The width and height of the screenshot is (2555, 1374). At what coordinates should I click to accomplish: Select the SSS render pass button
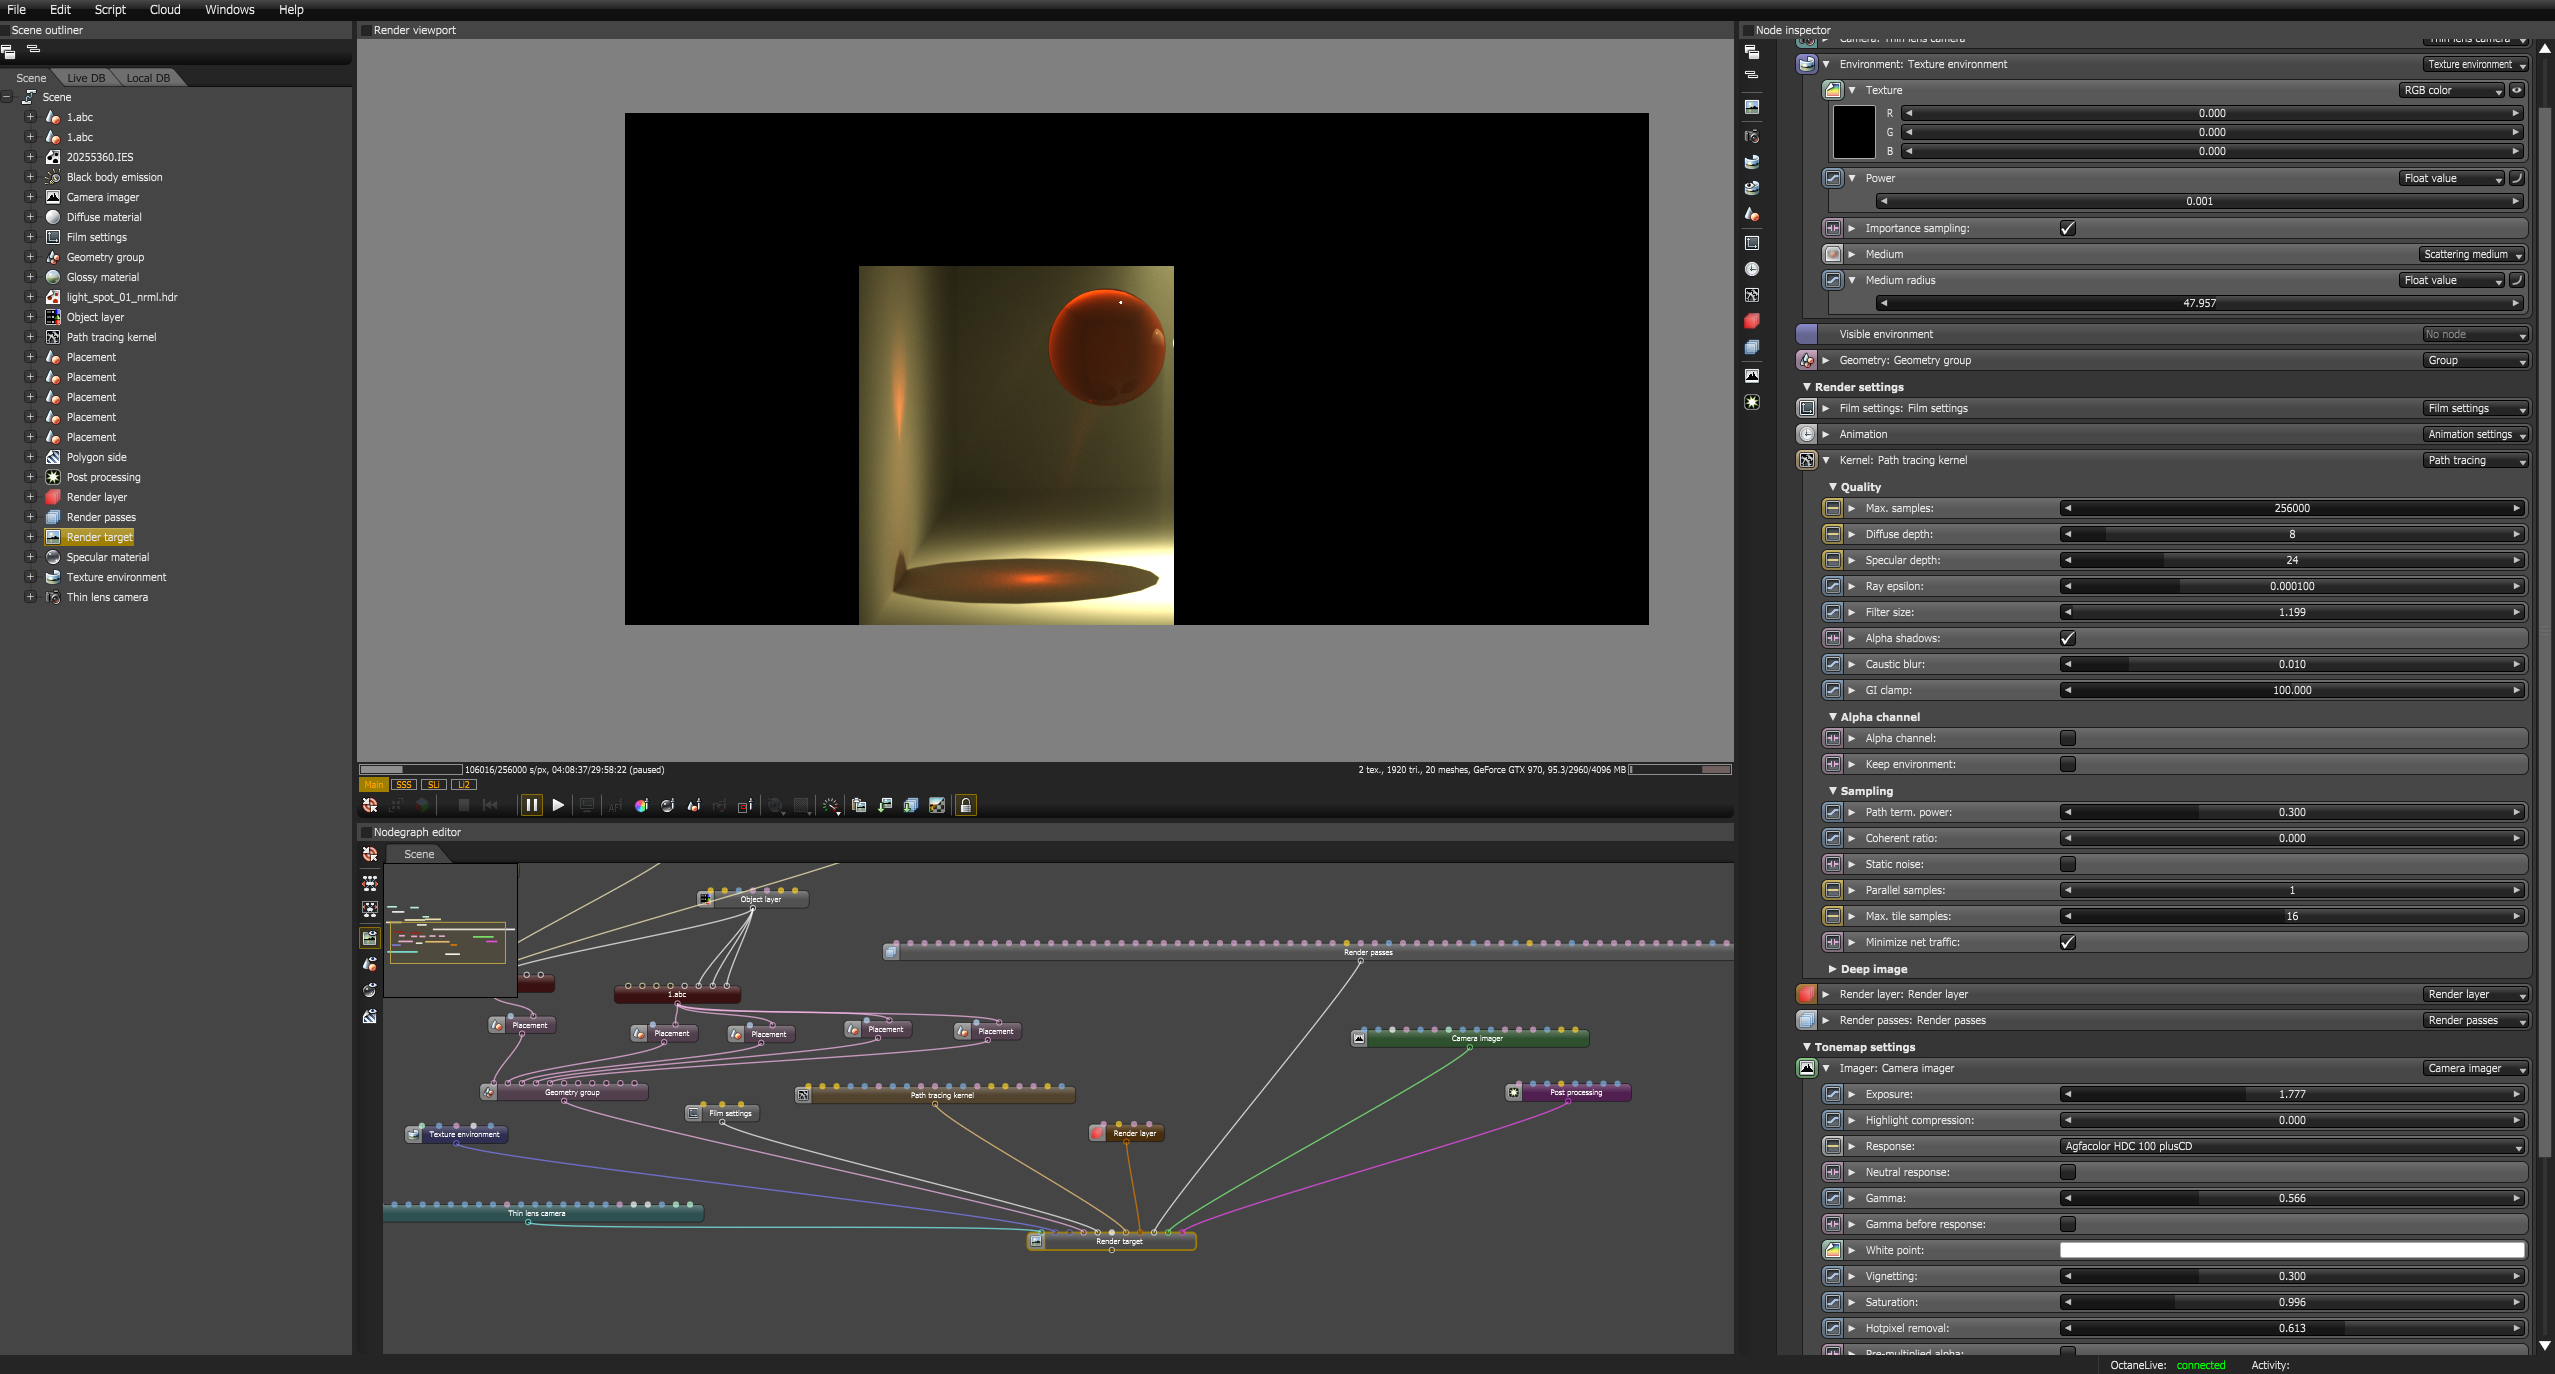click(x=404, y=785)
